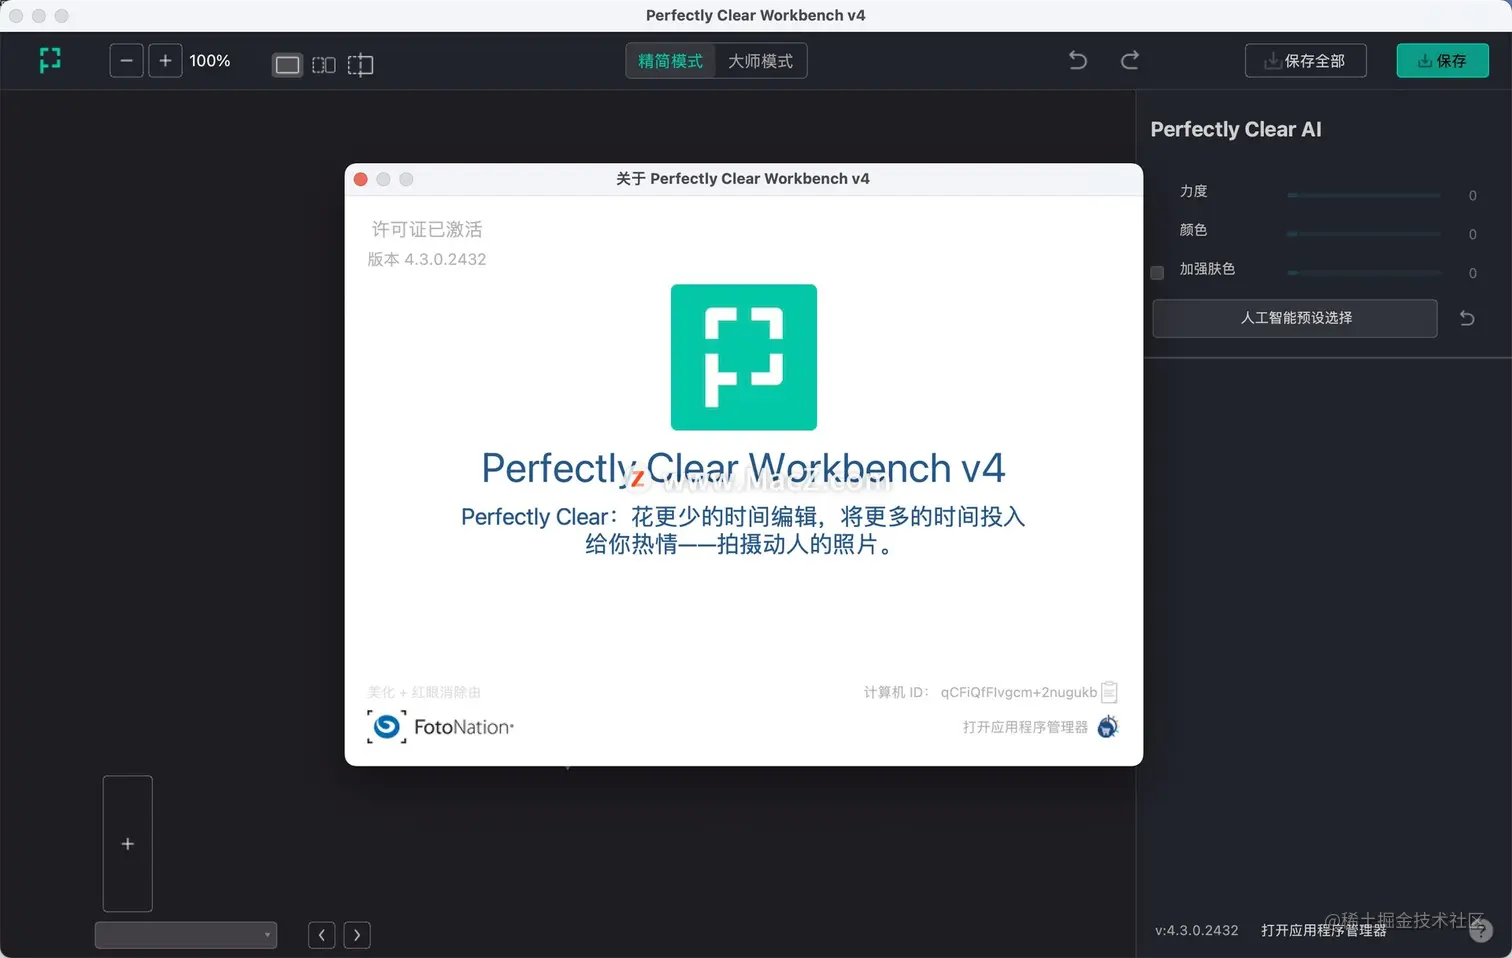Enable the 加强肤色 checkbox
This screenshot has height=958, width=1512.
coord(1157,273)
